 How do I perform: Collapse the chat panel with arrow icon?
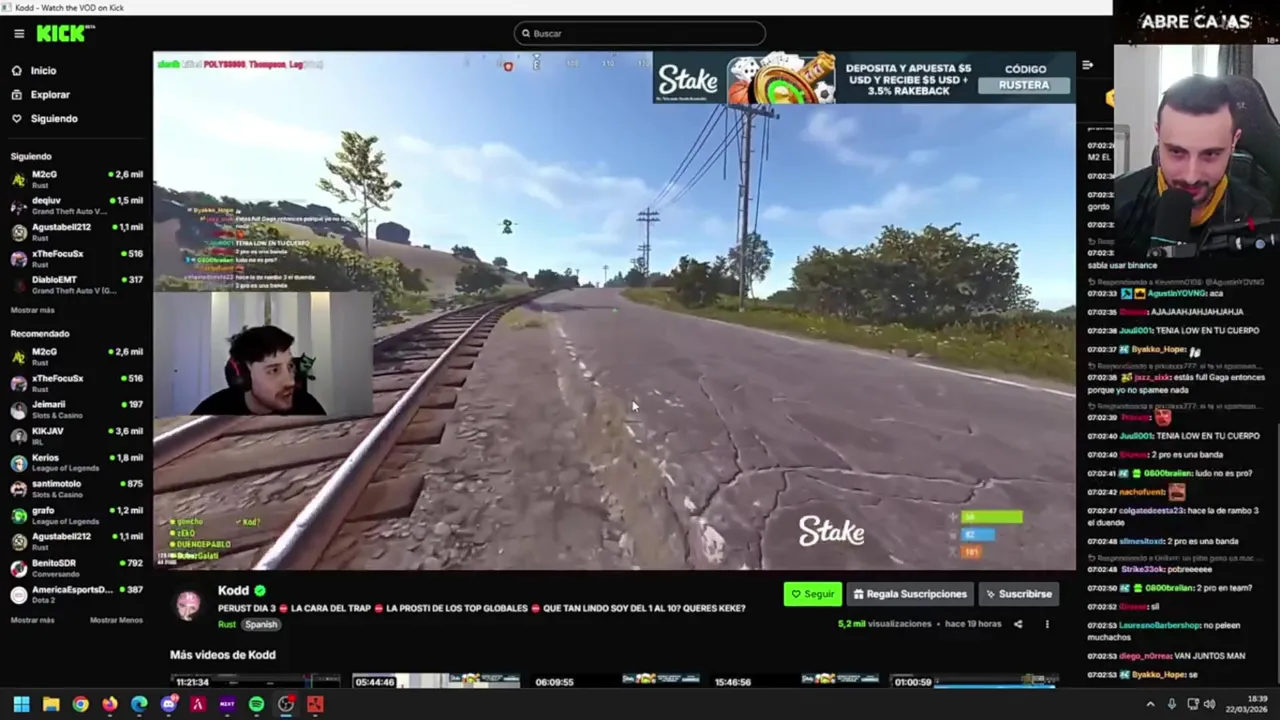click(x=1087, y=65)
